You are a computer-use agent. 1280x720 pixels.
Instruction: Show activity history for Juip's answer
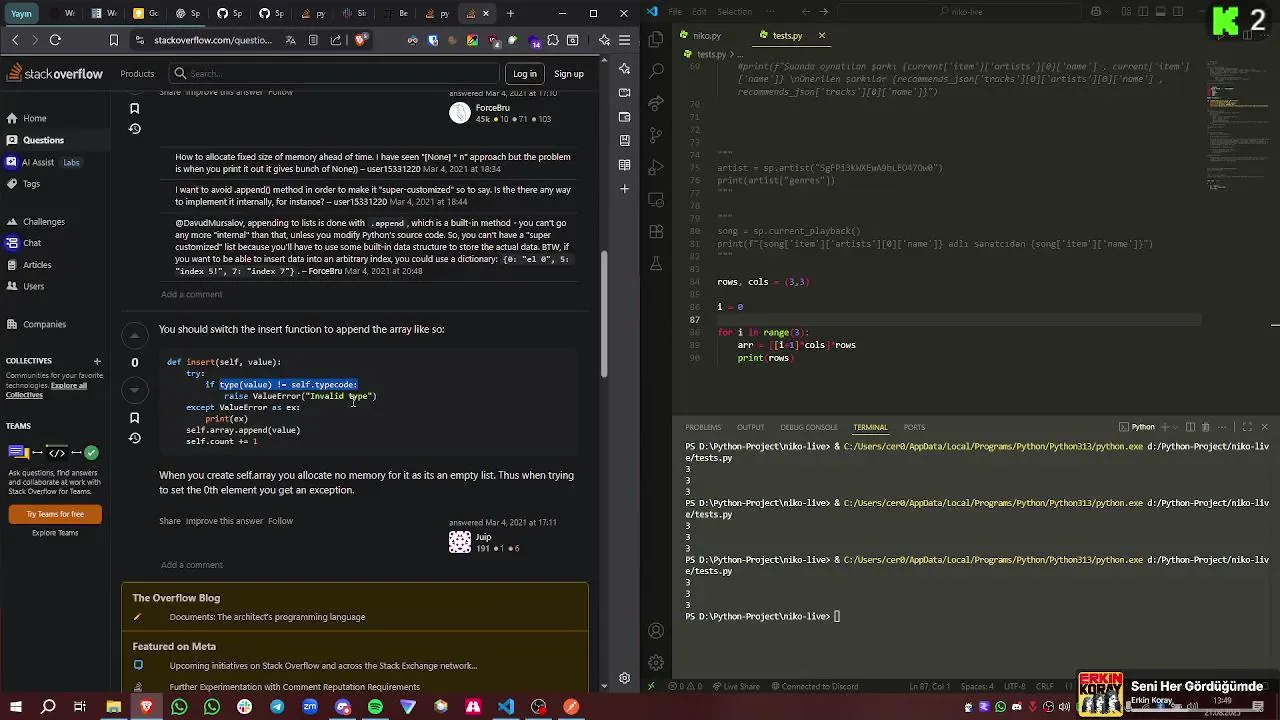(x=134, y=438)
